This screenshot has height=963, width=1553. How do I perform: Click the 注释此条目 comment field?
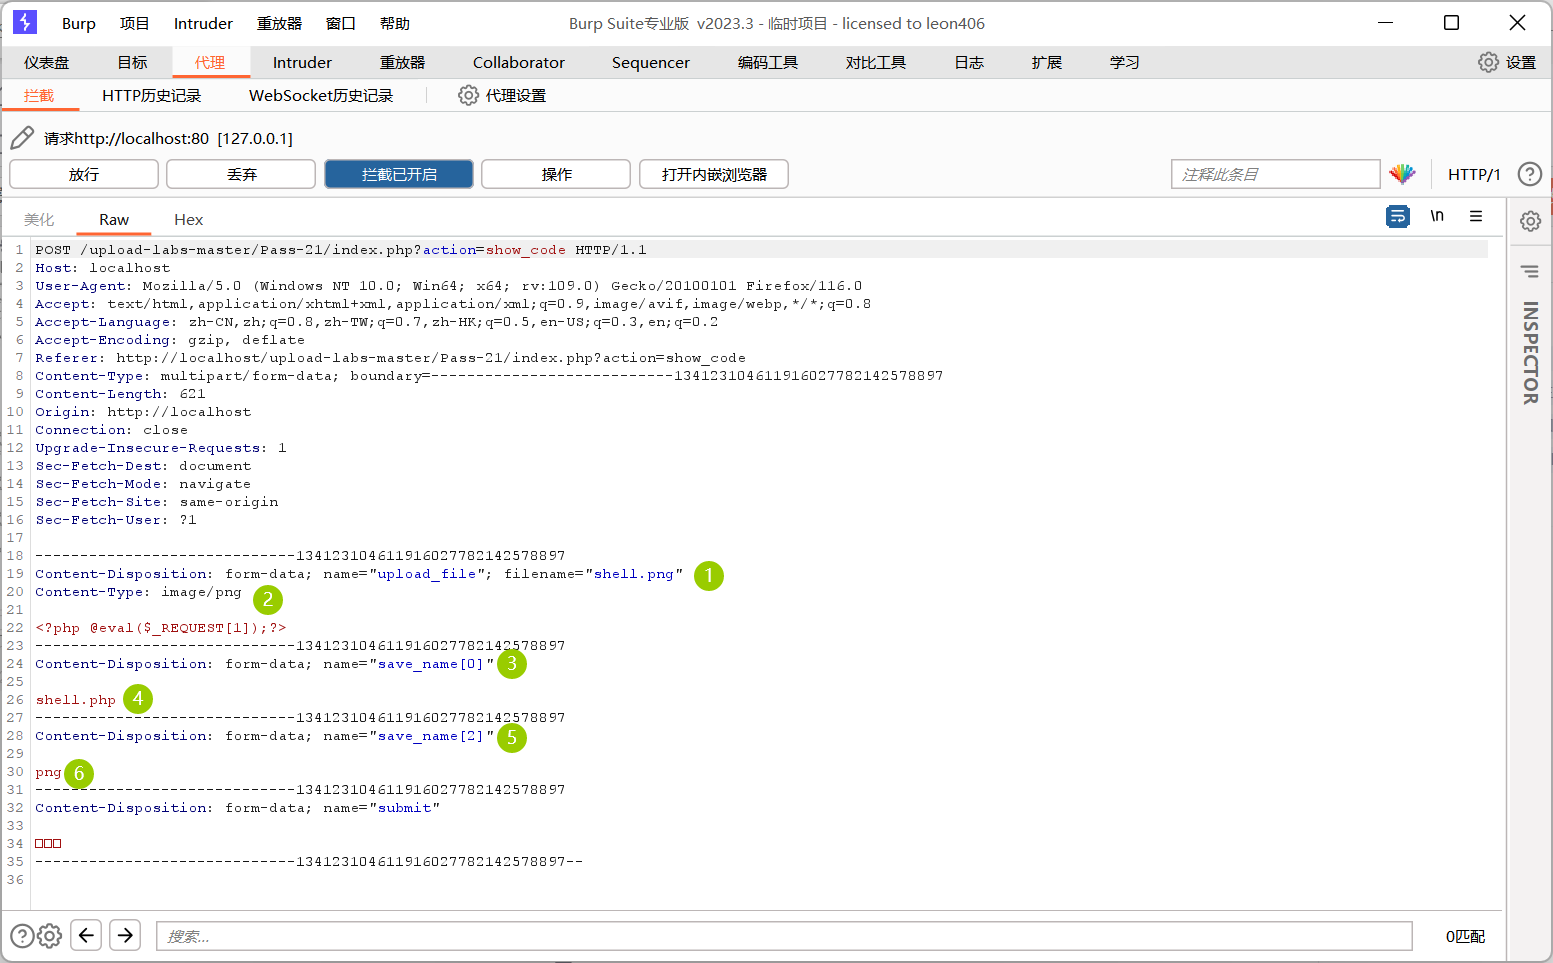[1275, 174]
